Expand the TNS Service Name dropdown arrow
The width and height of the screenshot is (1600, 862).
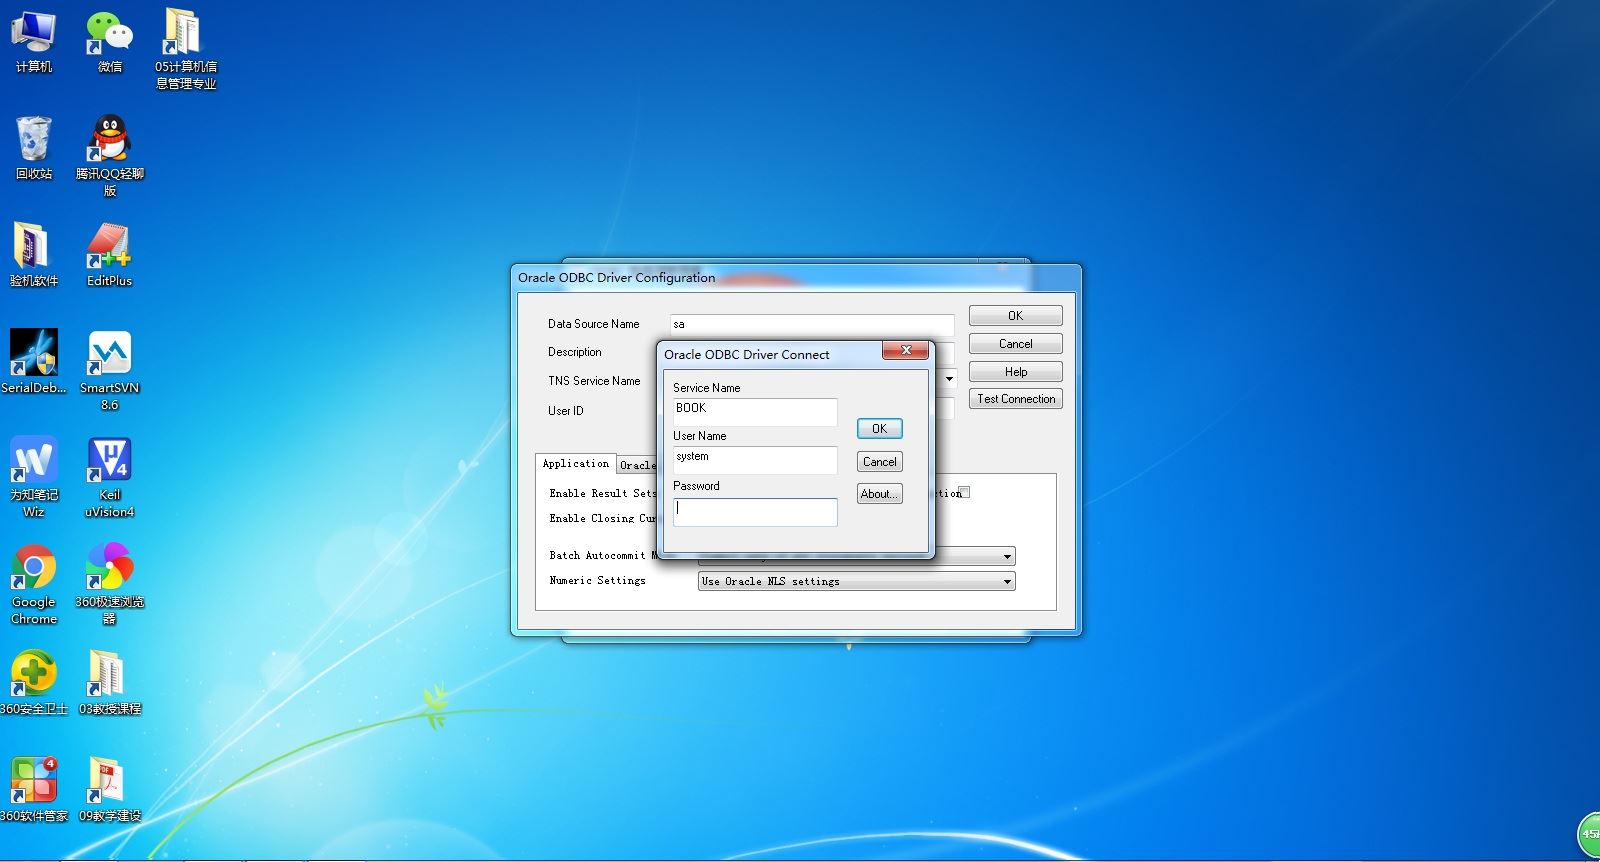[x=949, y=380]
